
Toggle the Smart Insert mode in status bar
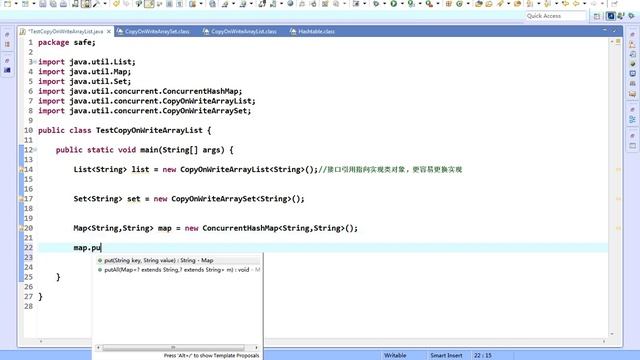pos(446,356)
